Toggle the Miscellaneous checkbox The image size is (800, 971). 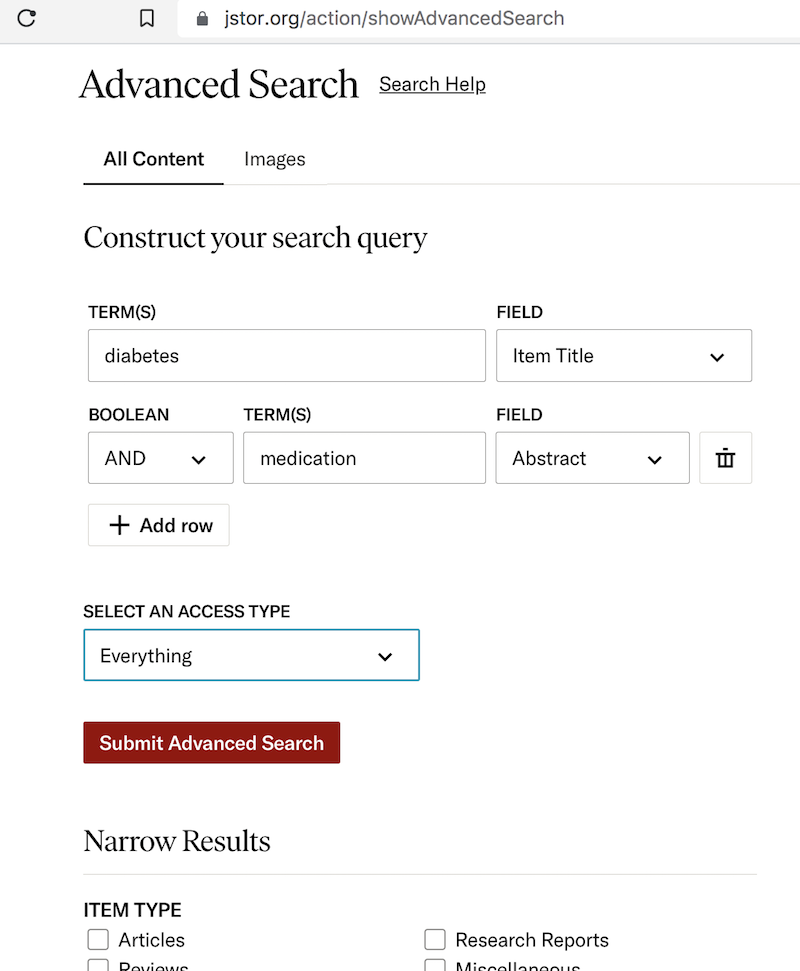coord(435,966)
